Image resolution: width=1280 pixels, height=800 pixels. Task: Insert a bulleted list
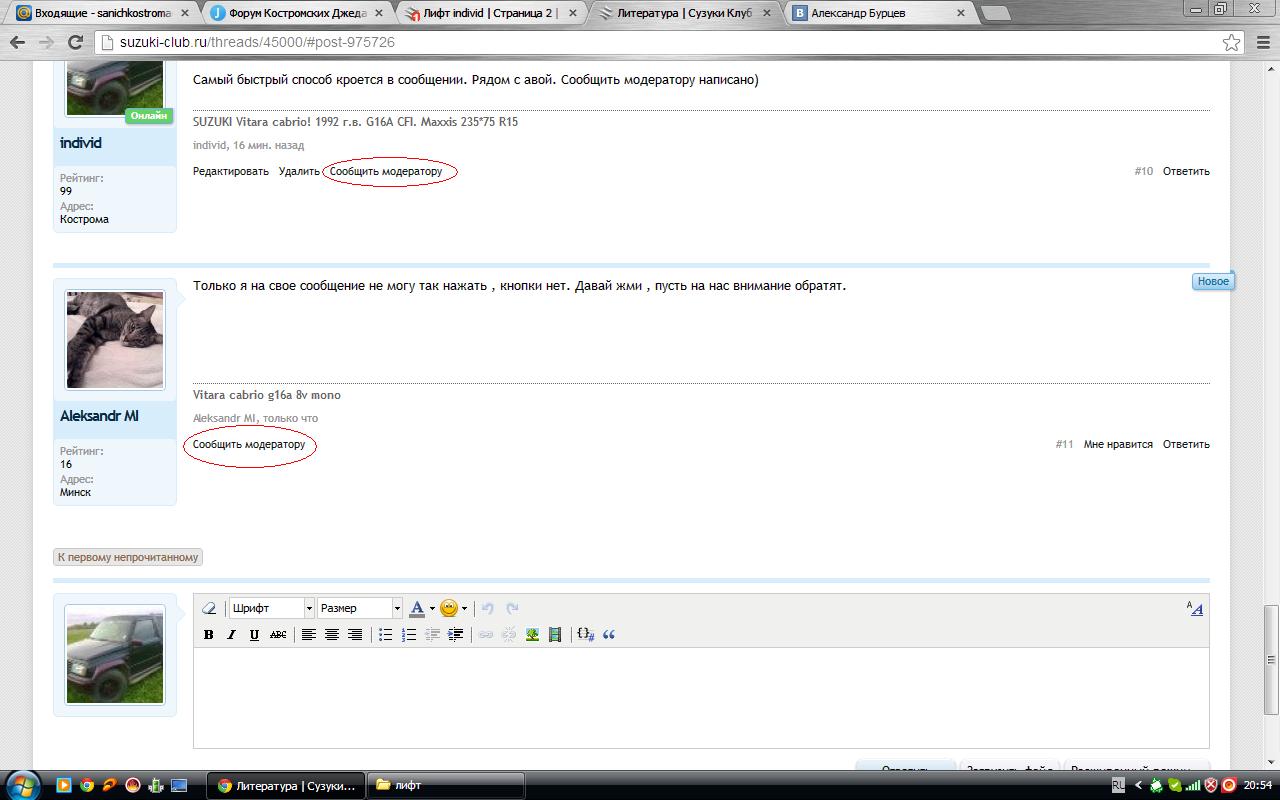point(385,634)
